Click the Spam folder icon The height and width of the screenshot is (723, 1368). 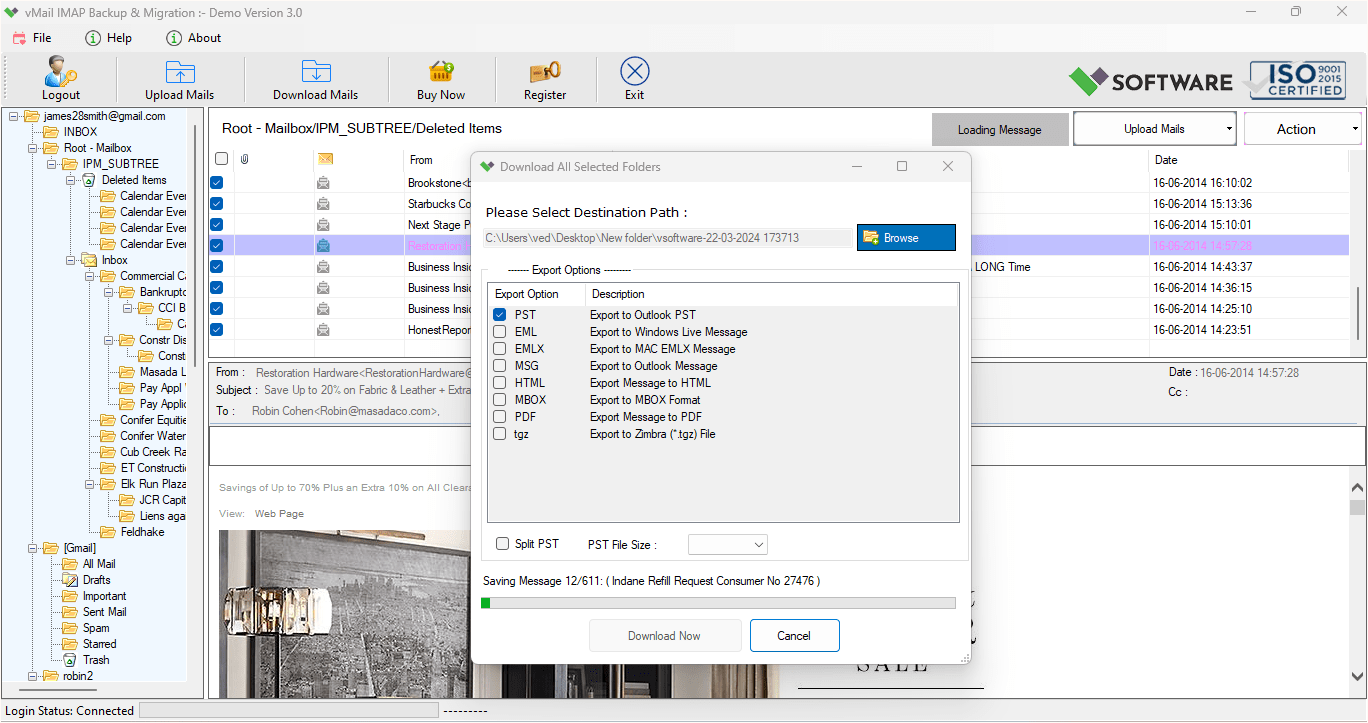tap(70, 628)
